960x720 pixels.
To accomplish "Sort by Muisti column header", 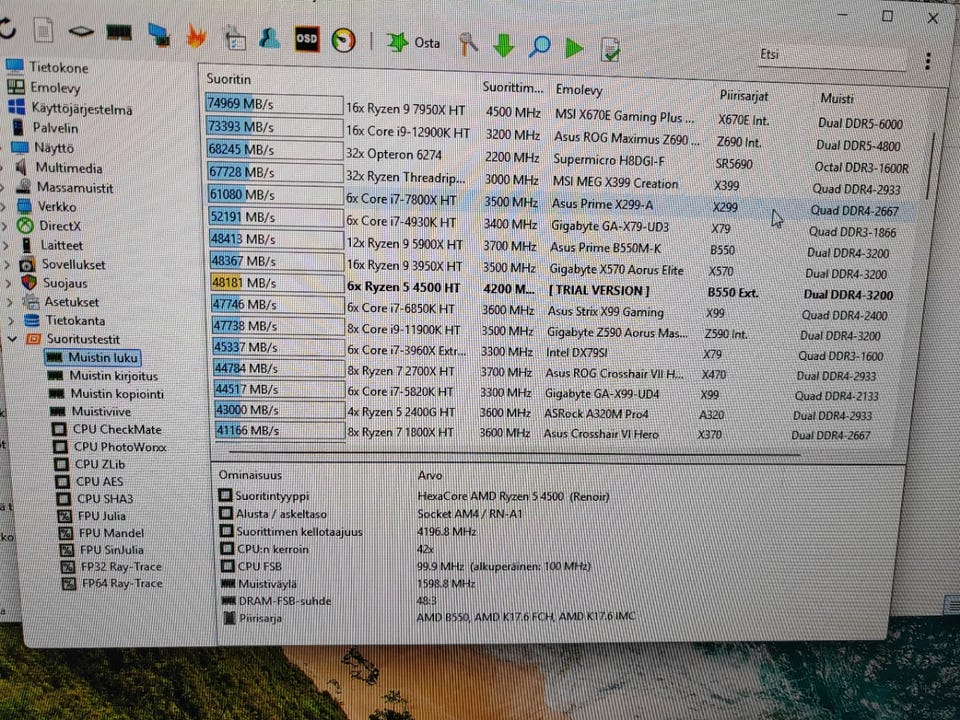I will tap(836, 99).
